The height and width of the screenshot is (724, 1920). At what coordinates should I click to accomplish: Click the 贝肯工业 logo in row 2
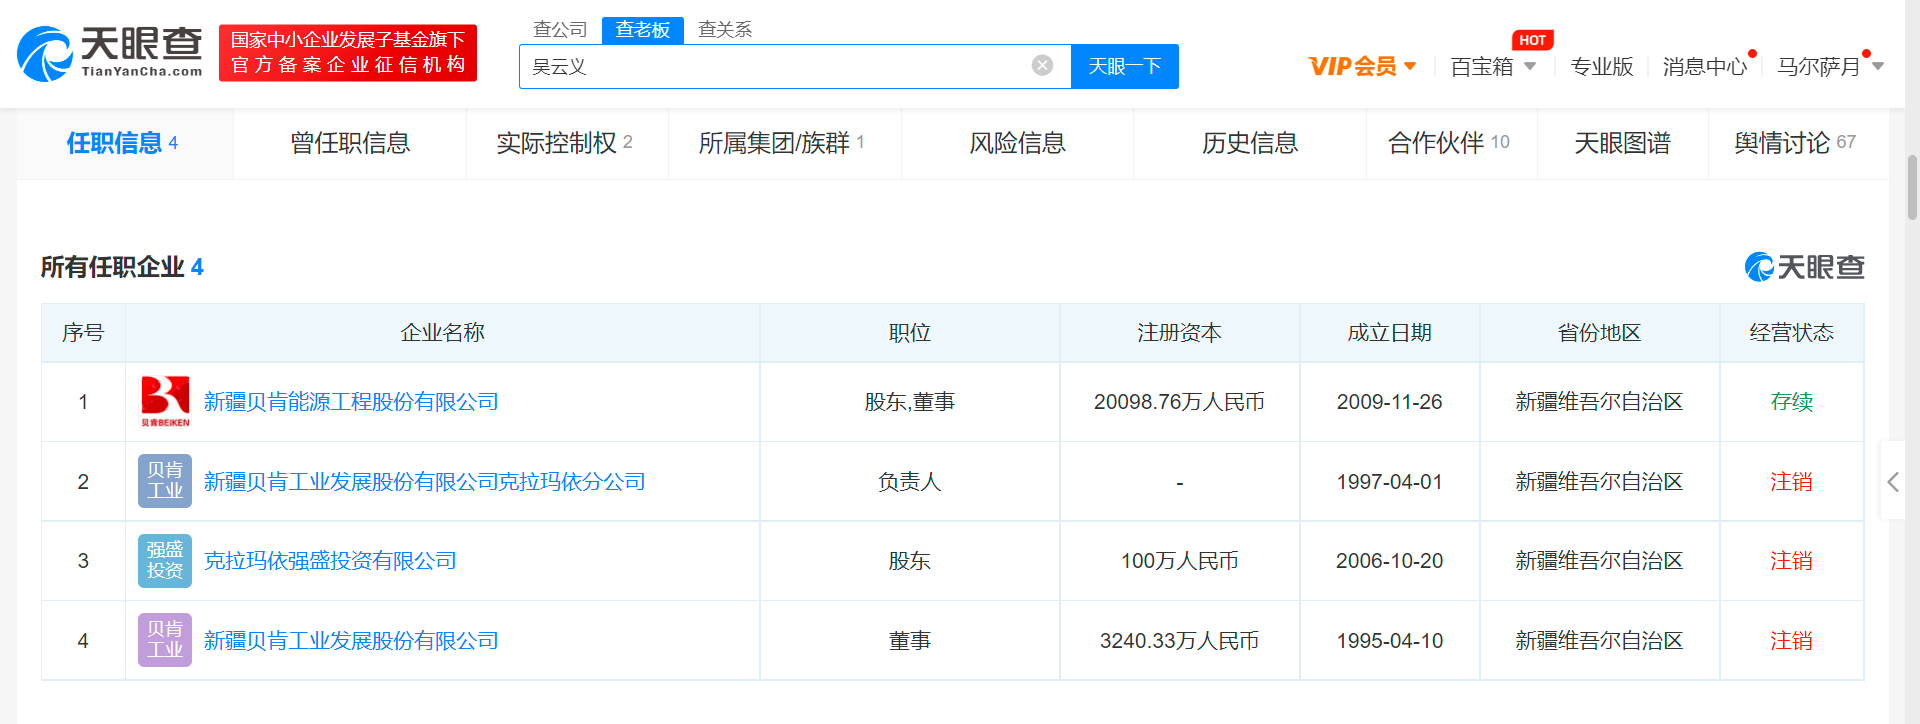(165, 481)
